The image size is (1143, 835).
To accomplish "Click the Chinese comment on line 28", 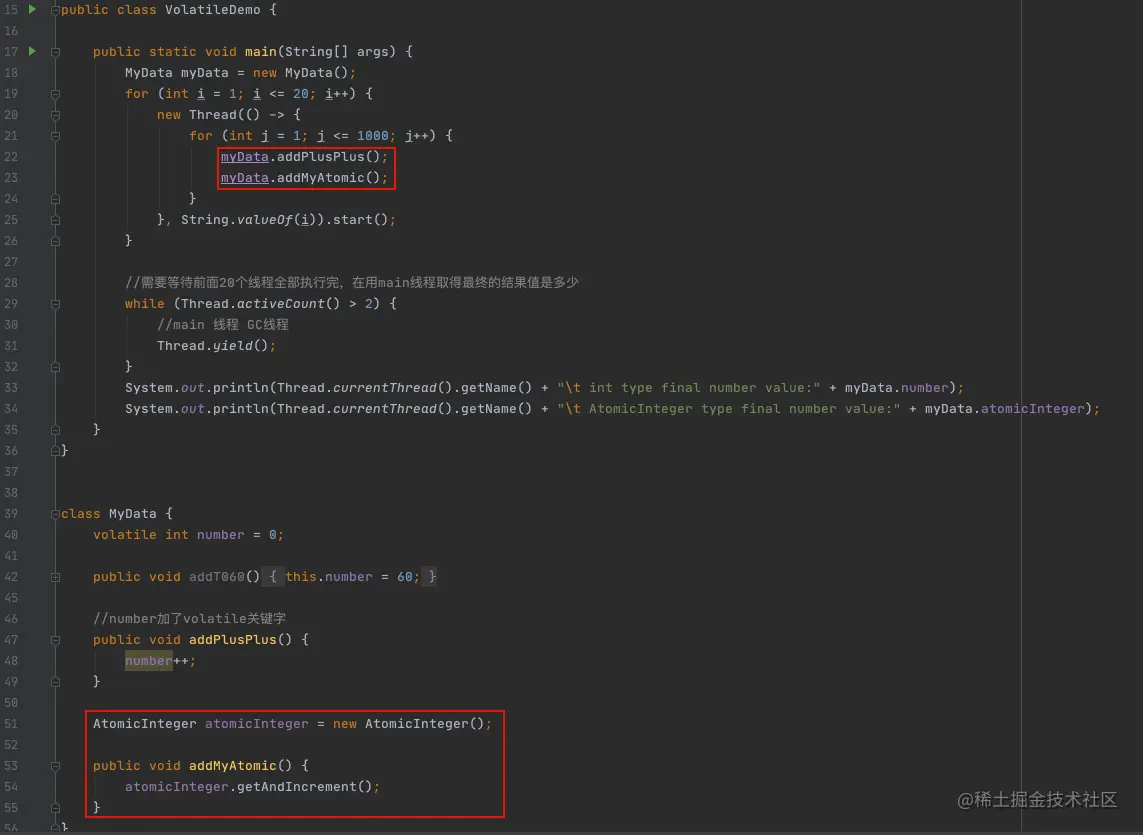I will [351, 282].
